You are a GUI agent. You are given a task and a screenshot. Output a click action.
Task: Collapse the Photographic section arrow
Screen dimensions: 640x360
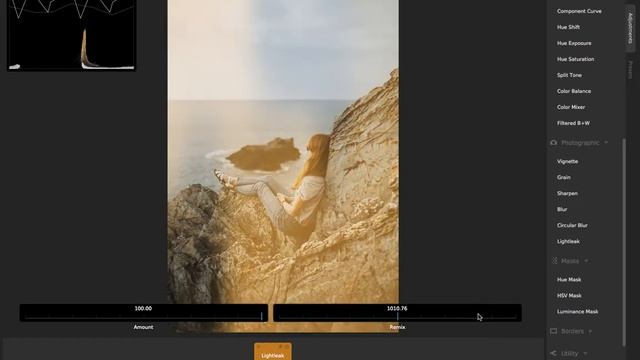pos(606,142)
